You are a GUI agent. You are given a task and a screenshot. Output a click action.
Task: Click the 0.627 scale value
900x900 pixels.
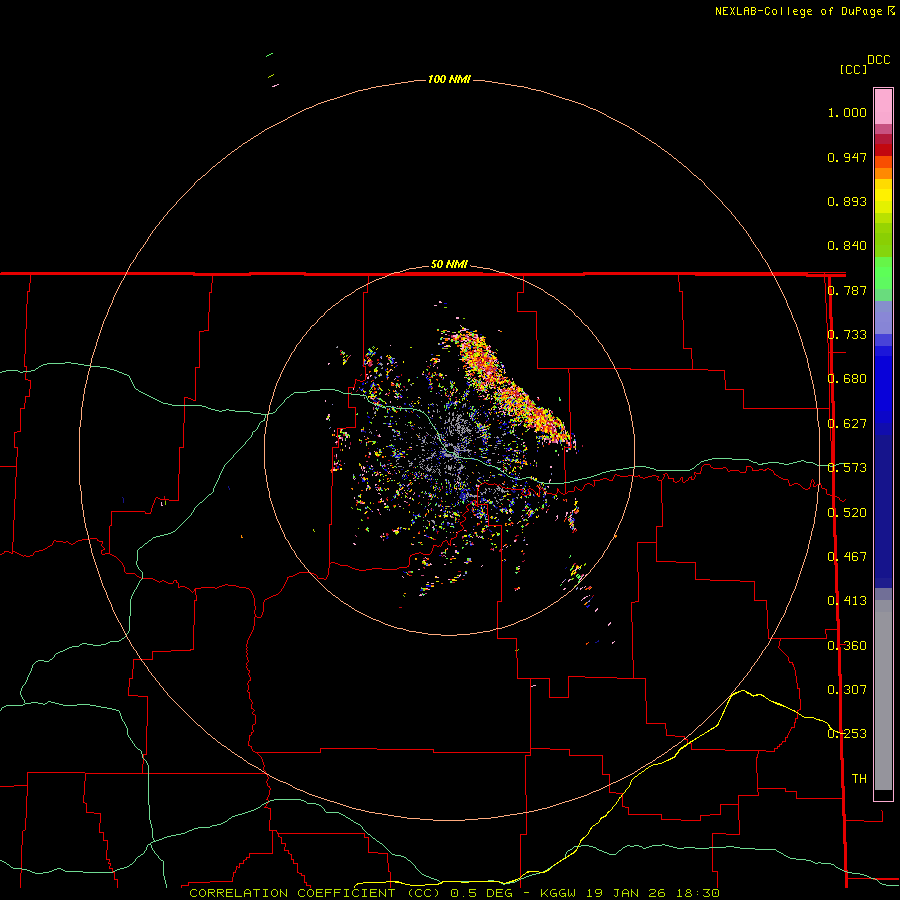[847, 424]
